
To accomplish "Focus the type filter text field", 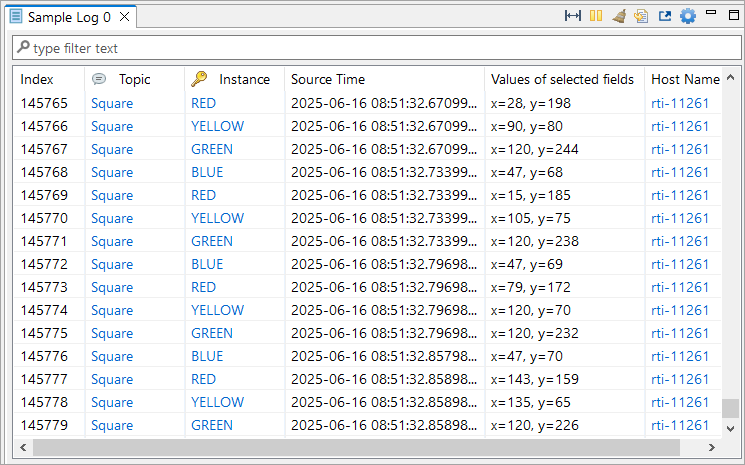I will pos(376,48).
